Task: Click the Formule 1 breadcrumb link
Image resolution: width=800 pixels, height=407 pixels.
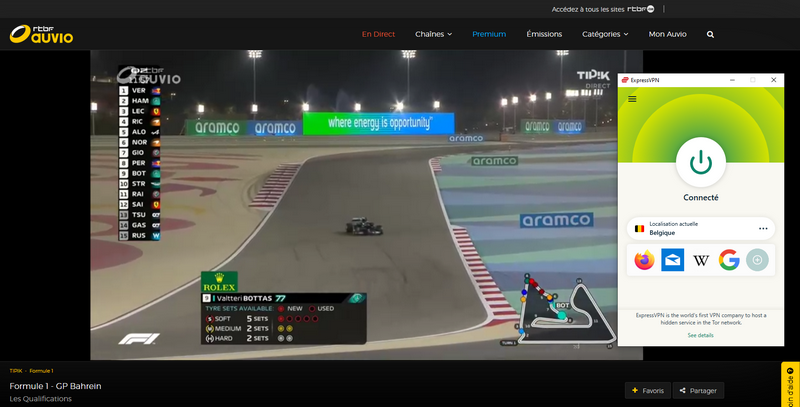Action: [41, 371]
